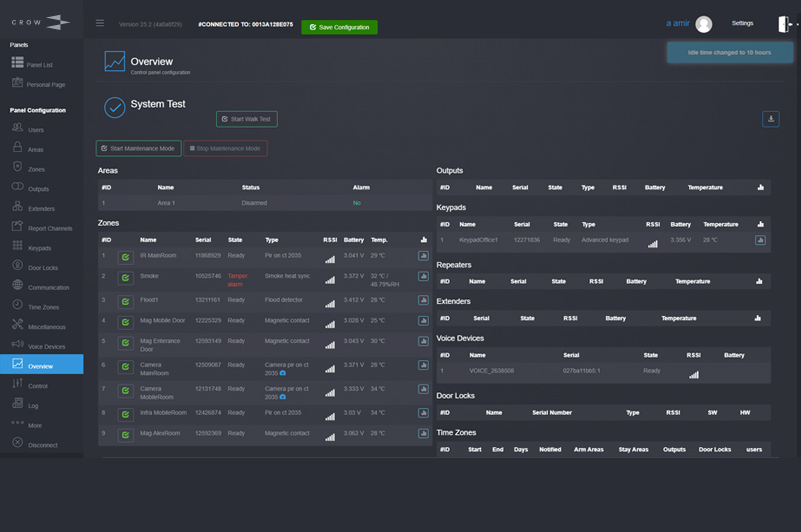The height and width of the screenshot is (532, 801).
Task: Click the Save Configuration button
Action: pyautogui.click(x=339, y=27)
